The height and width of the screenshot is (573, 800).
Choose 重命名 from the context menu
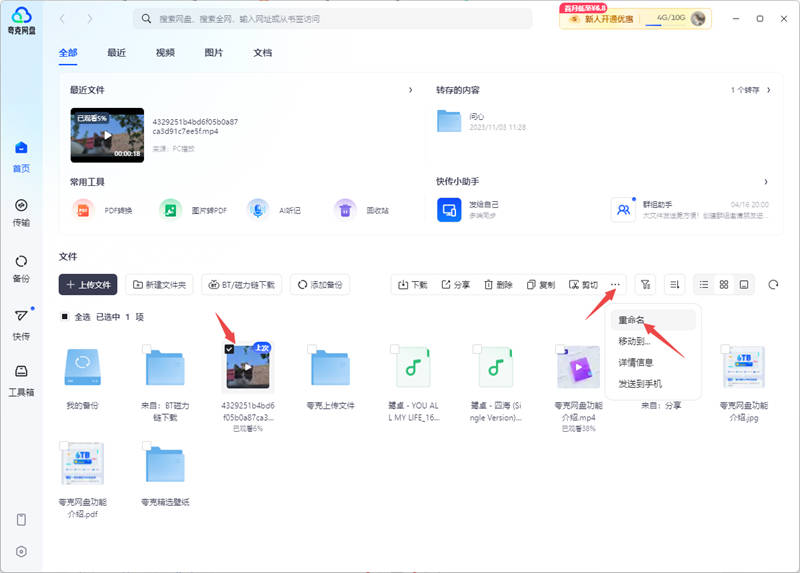point(631,321)
